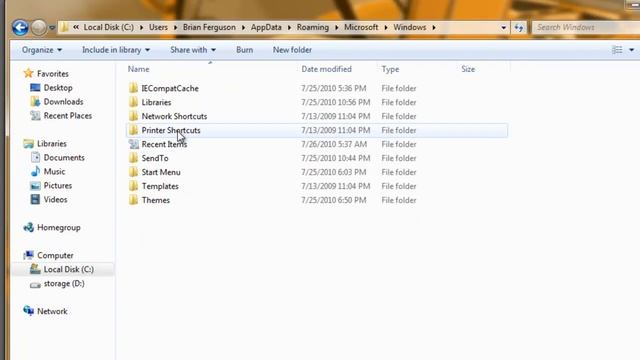Image resolution: width=640 pixels, height=360 pixels.
Task: Open the Share with menu
Action: pos(193,50)
